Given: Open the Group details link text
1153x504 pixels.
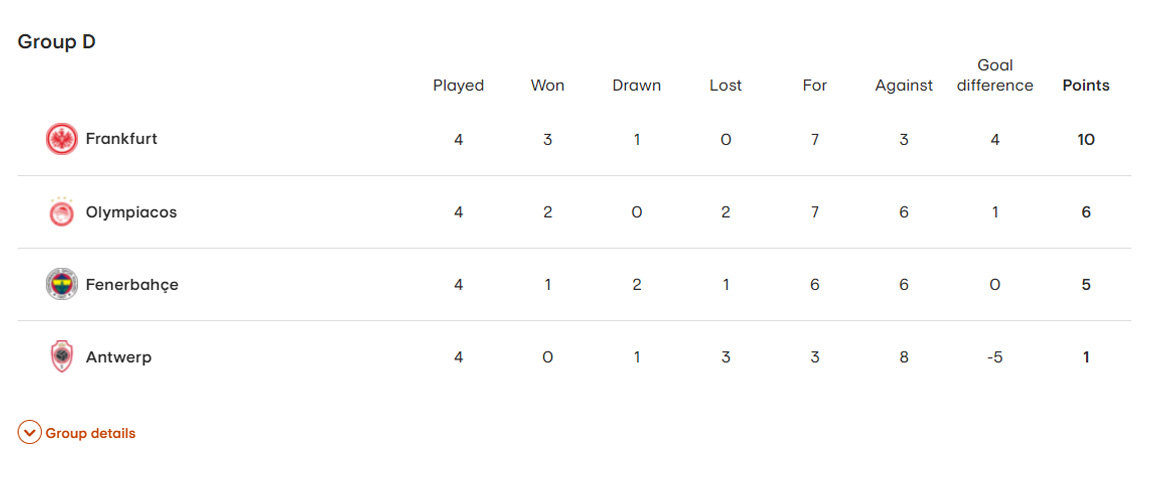Looking at the screenshot, I should [90, 433].
